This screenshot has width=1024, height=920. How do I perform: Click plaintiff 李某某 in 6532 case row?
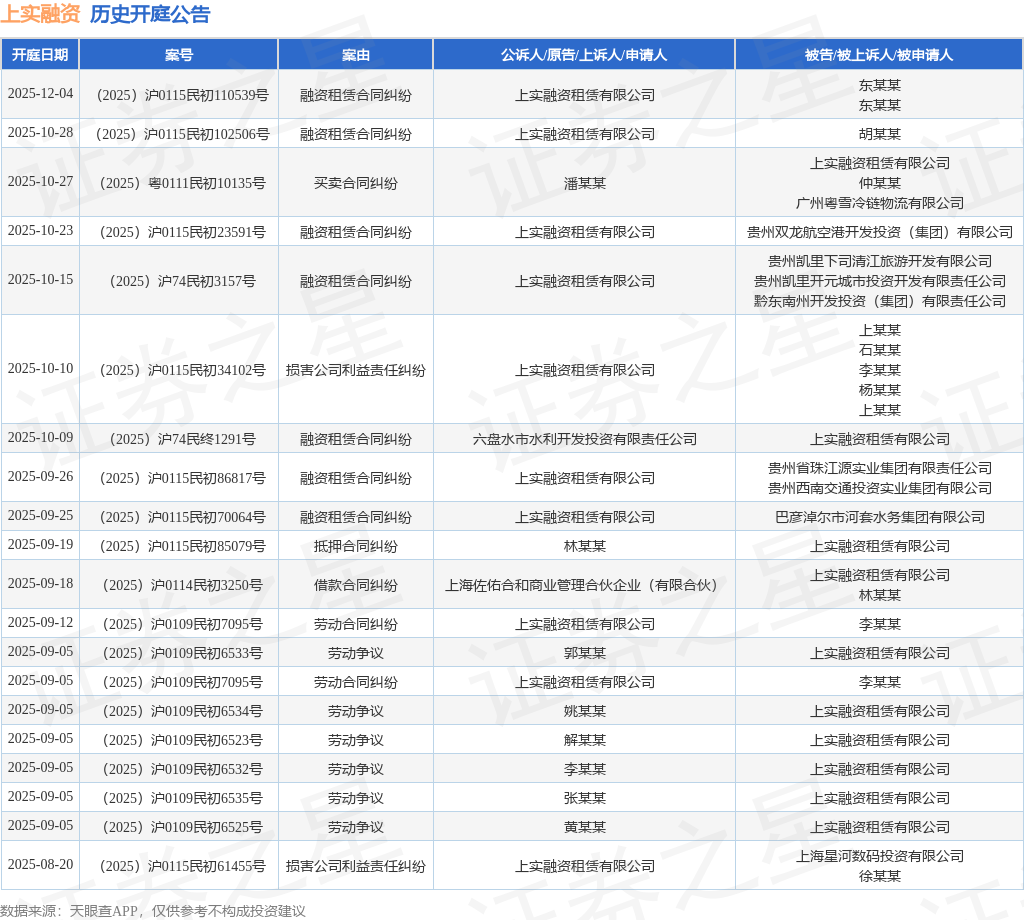coord(584,770)
